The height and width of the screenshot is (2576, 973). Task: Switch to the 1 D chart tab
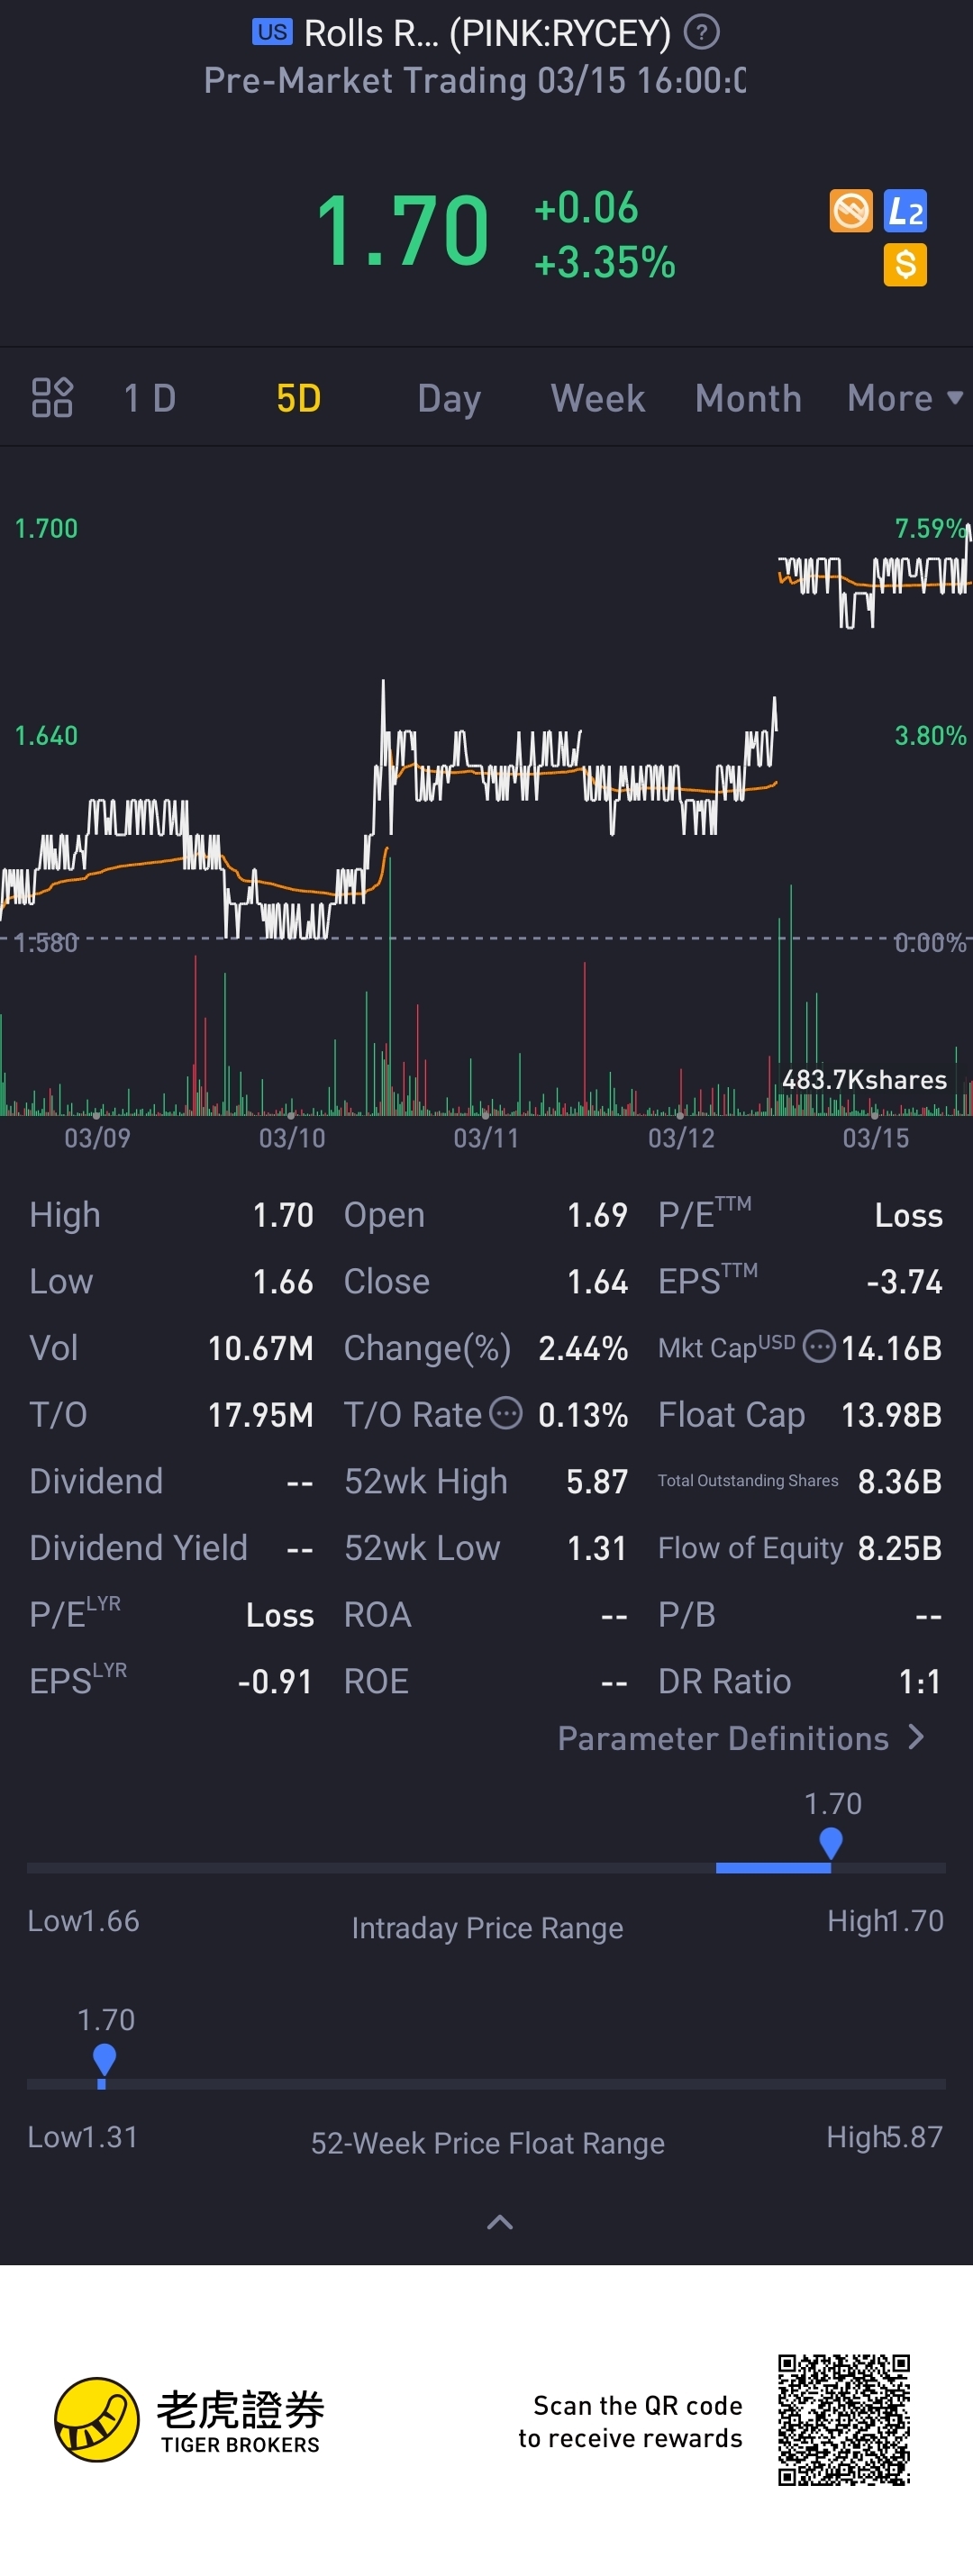(x=150, y=398)
